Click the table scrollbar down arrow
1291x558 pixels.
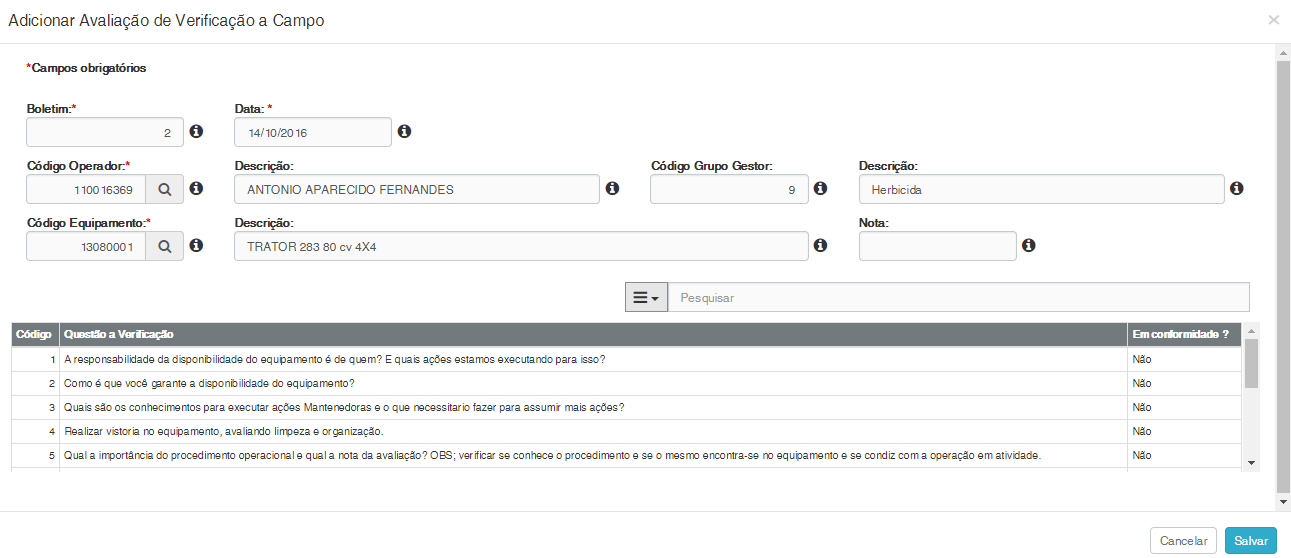(x=1251, y=463)
